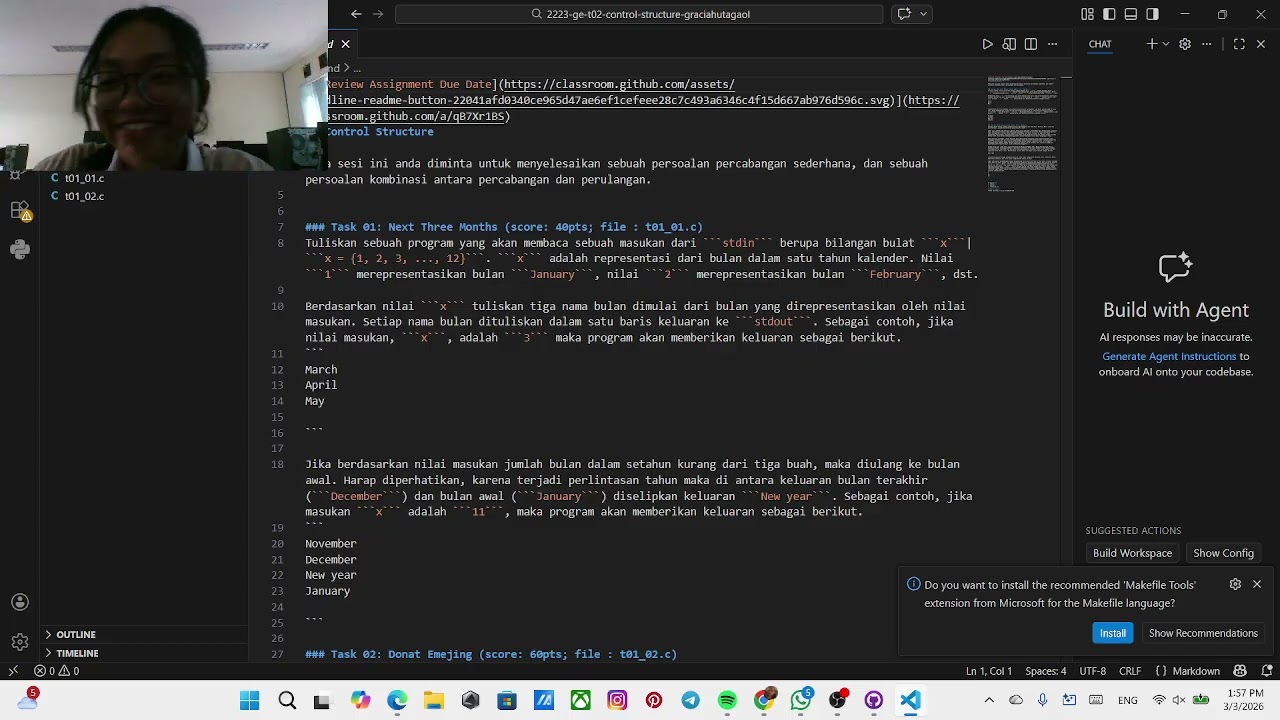Open File Explorer from the taskbar
This screenshot has width=1280, height=720.
[433, 700]
